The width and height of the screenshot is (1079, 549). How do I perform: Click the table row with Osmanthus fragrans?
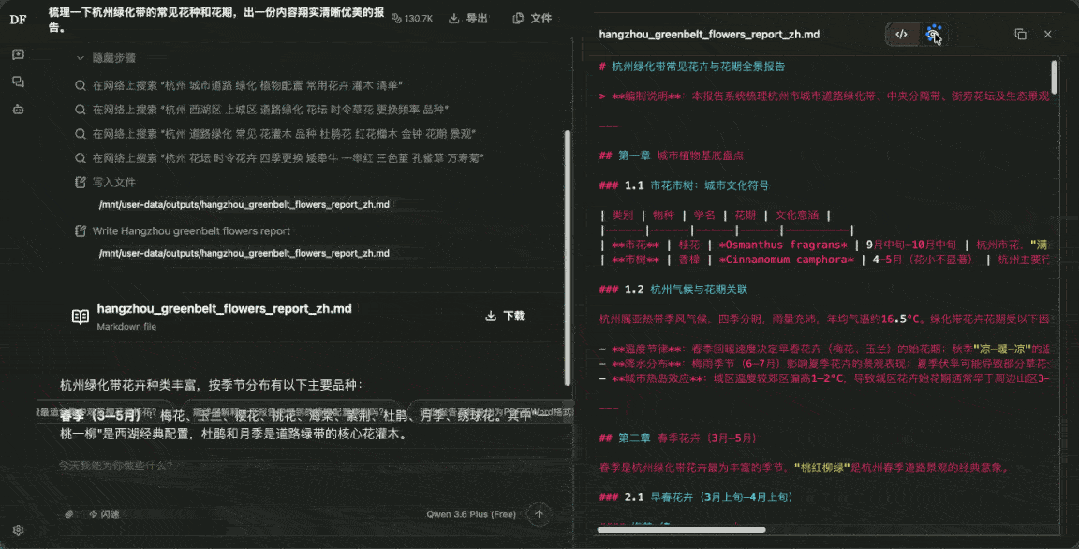[824, 245]
